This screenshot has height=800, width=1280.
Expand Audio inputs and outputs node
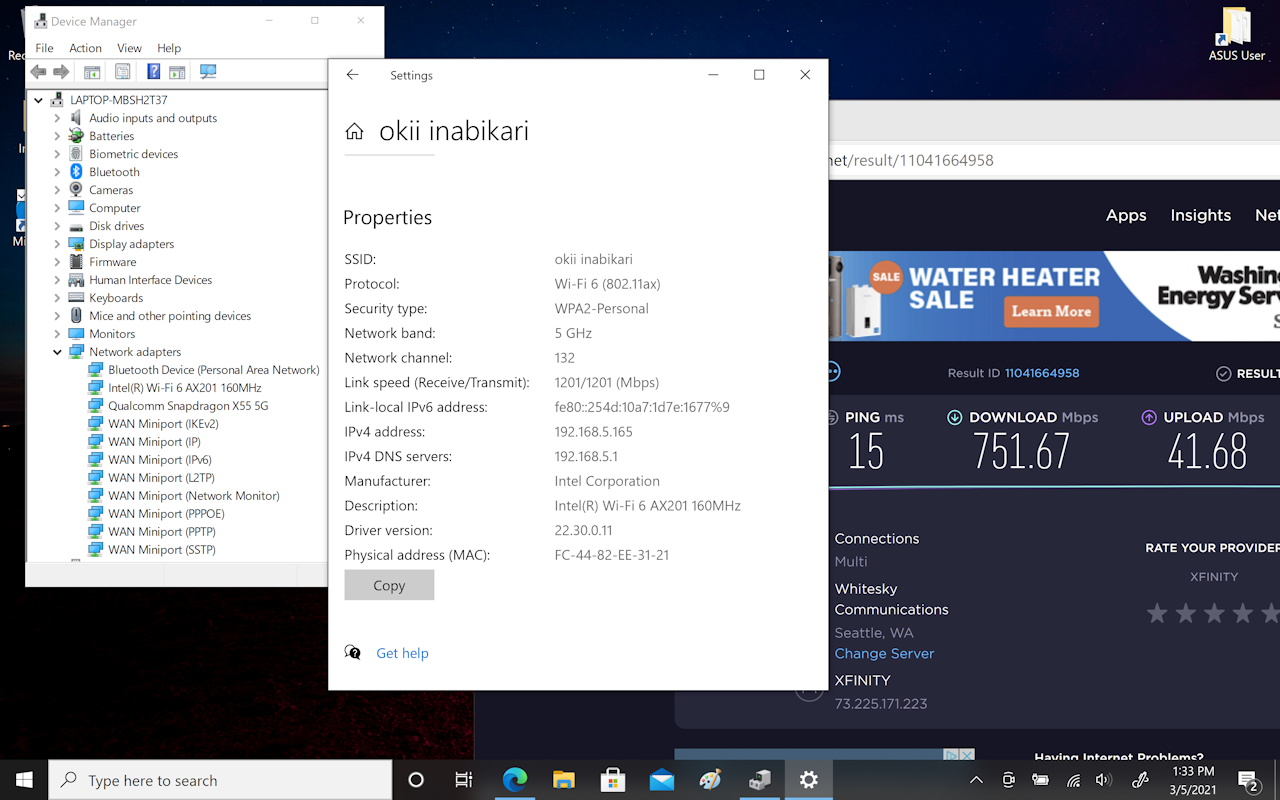coord(57,118)
